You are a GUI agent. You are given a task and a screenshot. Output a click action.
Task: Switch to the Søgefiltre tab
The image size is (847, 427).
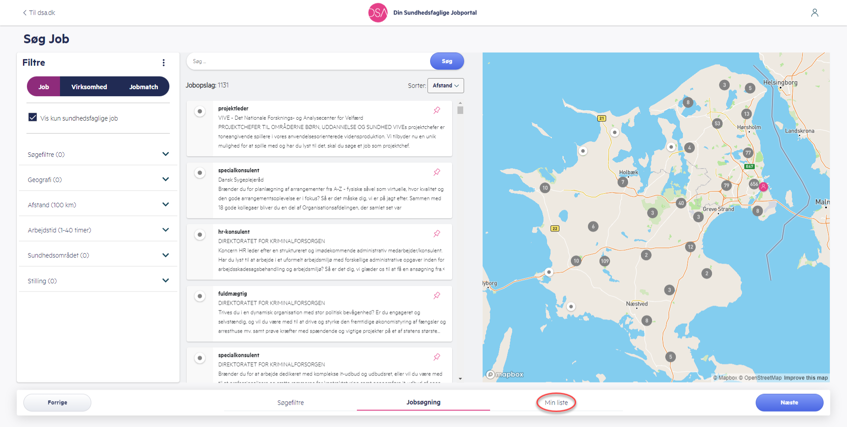(x=290, y=403)
